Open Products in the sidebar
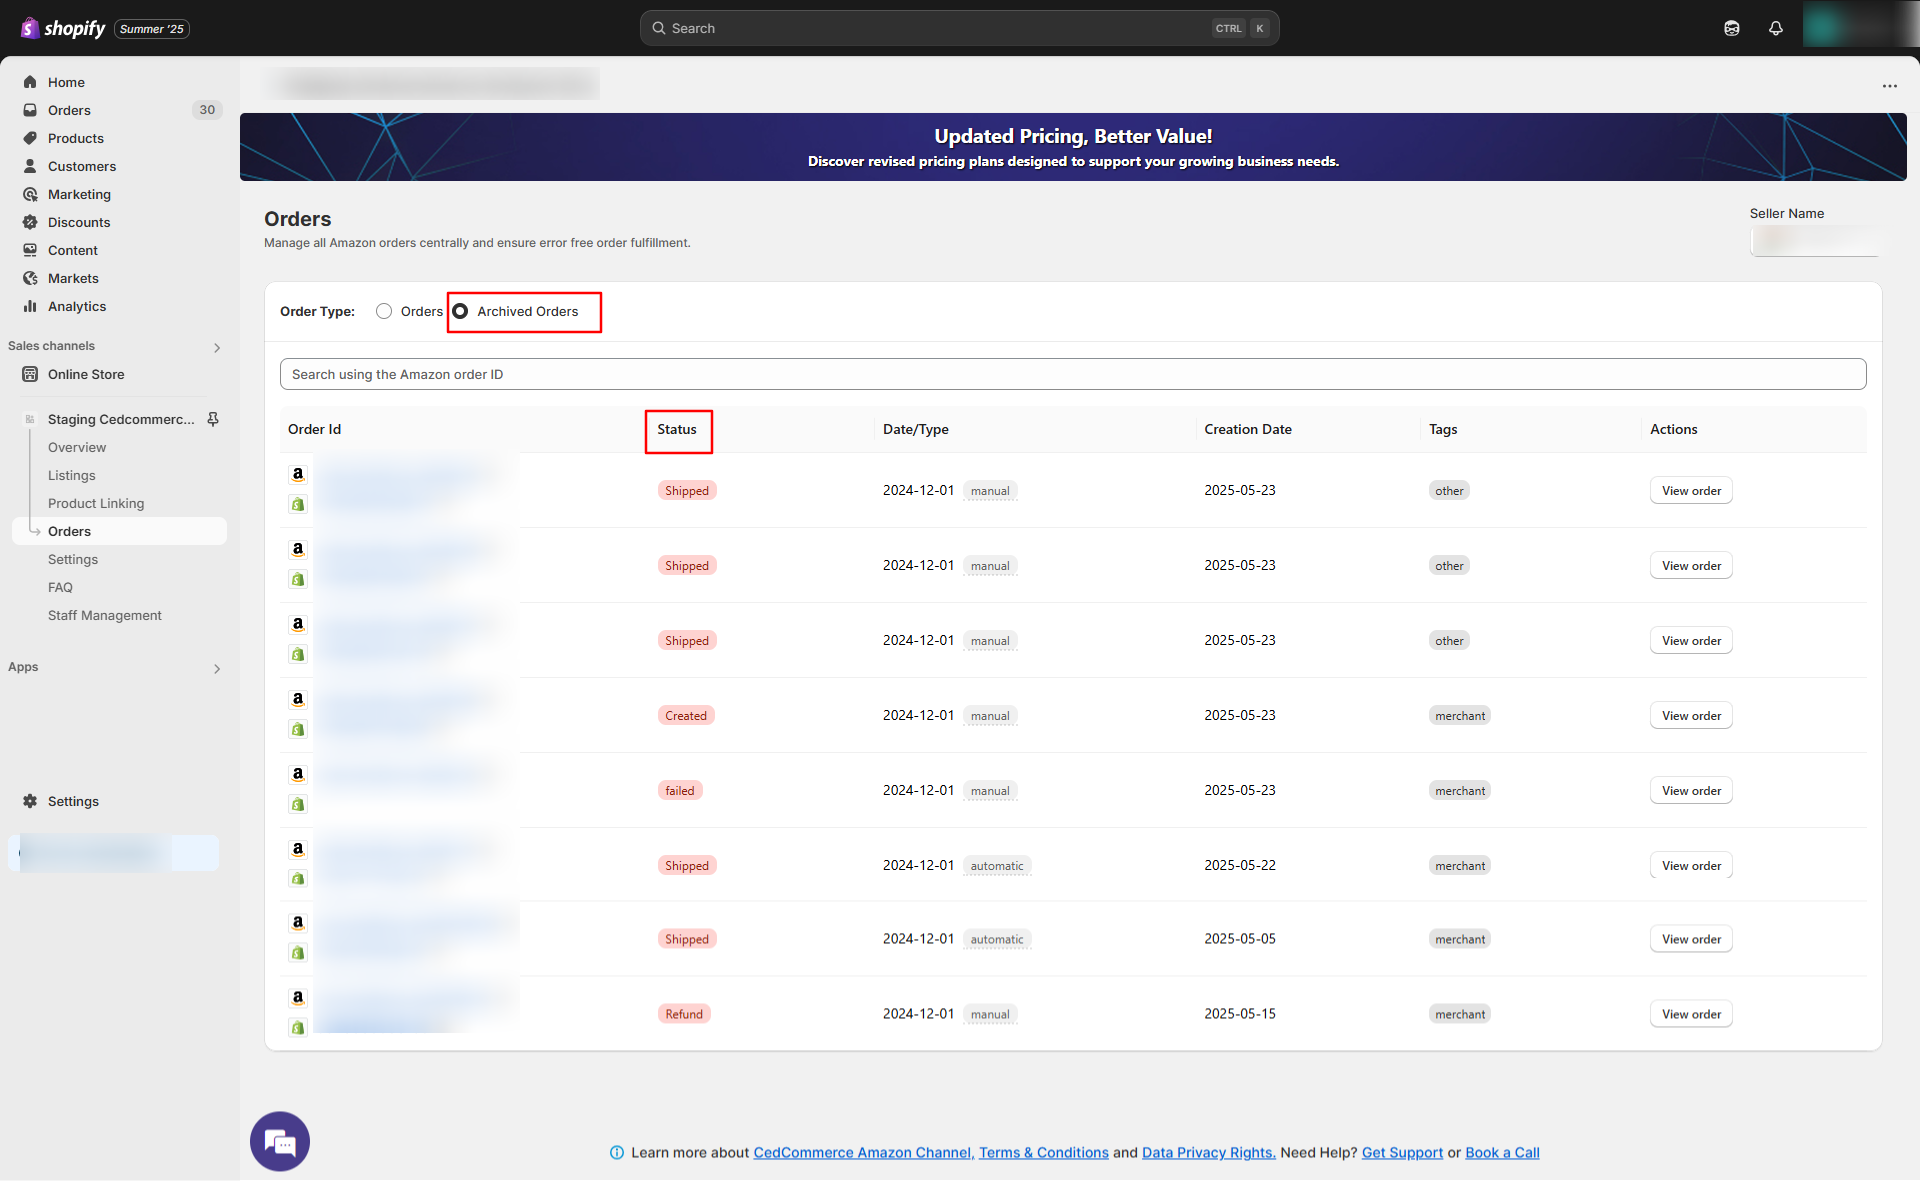This screenshot has height=1181, width=1920. (75, 138)
